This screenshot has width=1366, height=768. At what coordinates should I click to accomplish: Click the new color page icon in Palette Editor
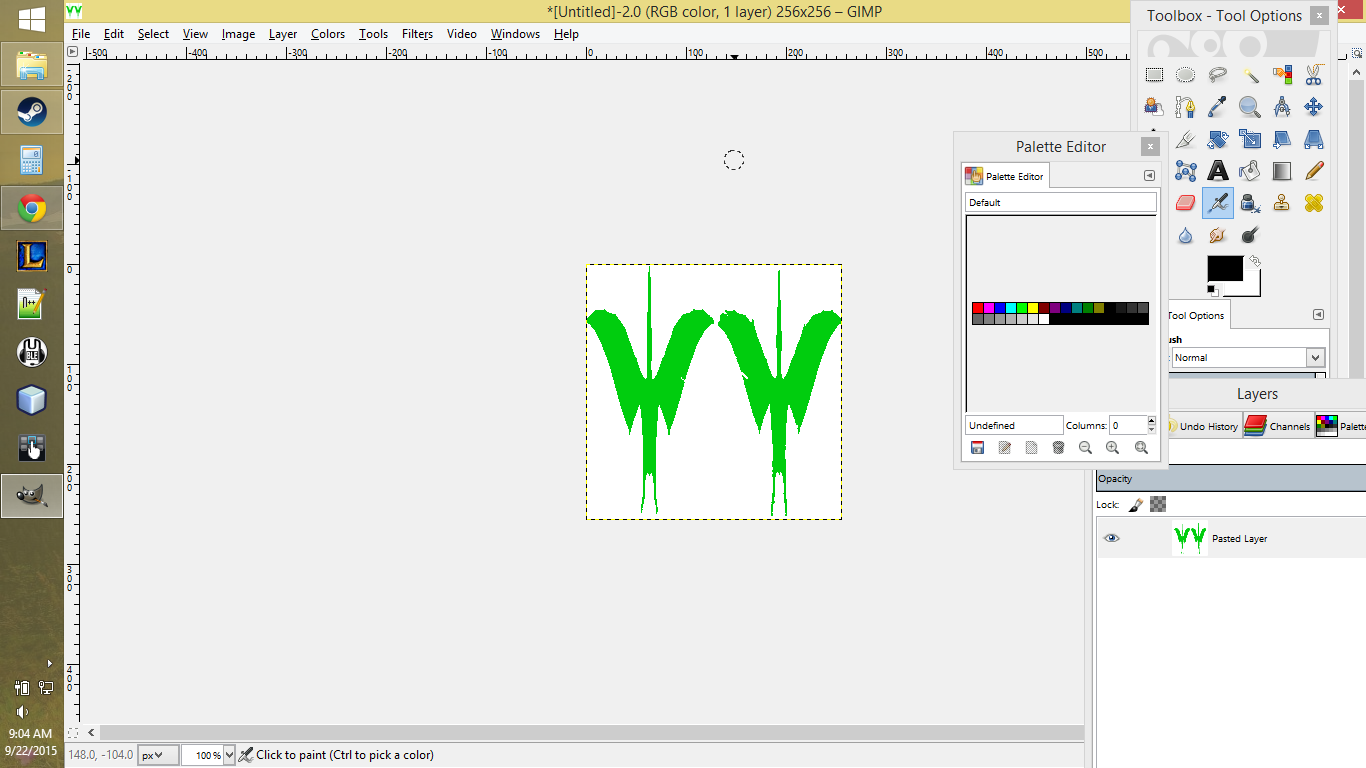click(1032, 448)
